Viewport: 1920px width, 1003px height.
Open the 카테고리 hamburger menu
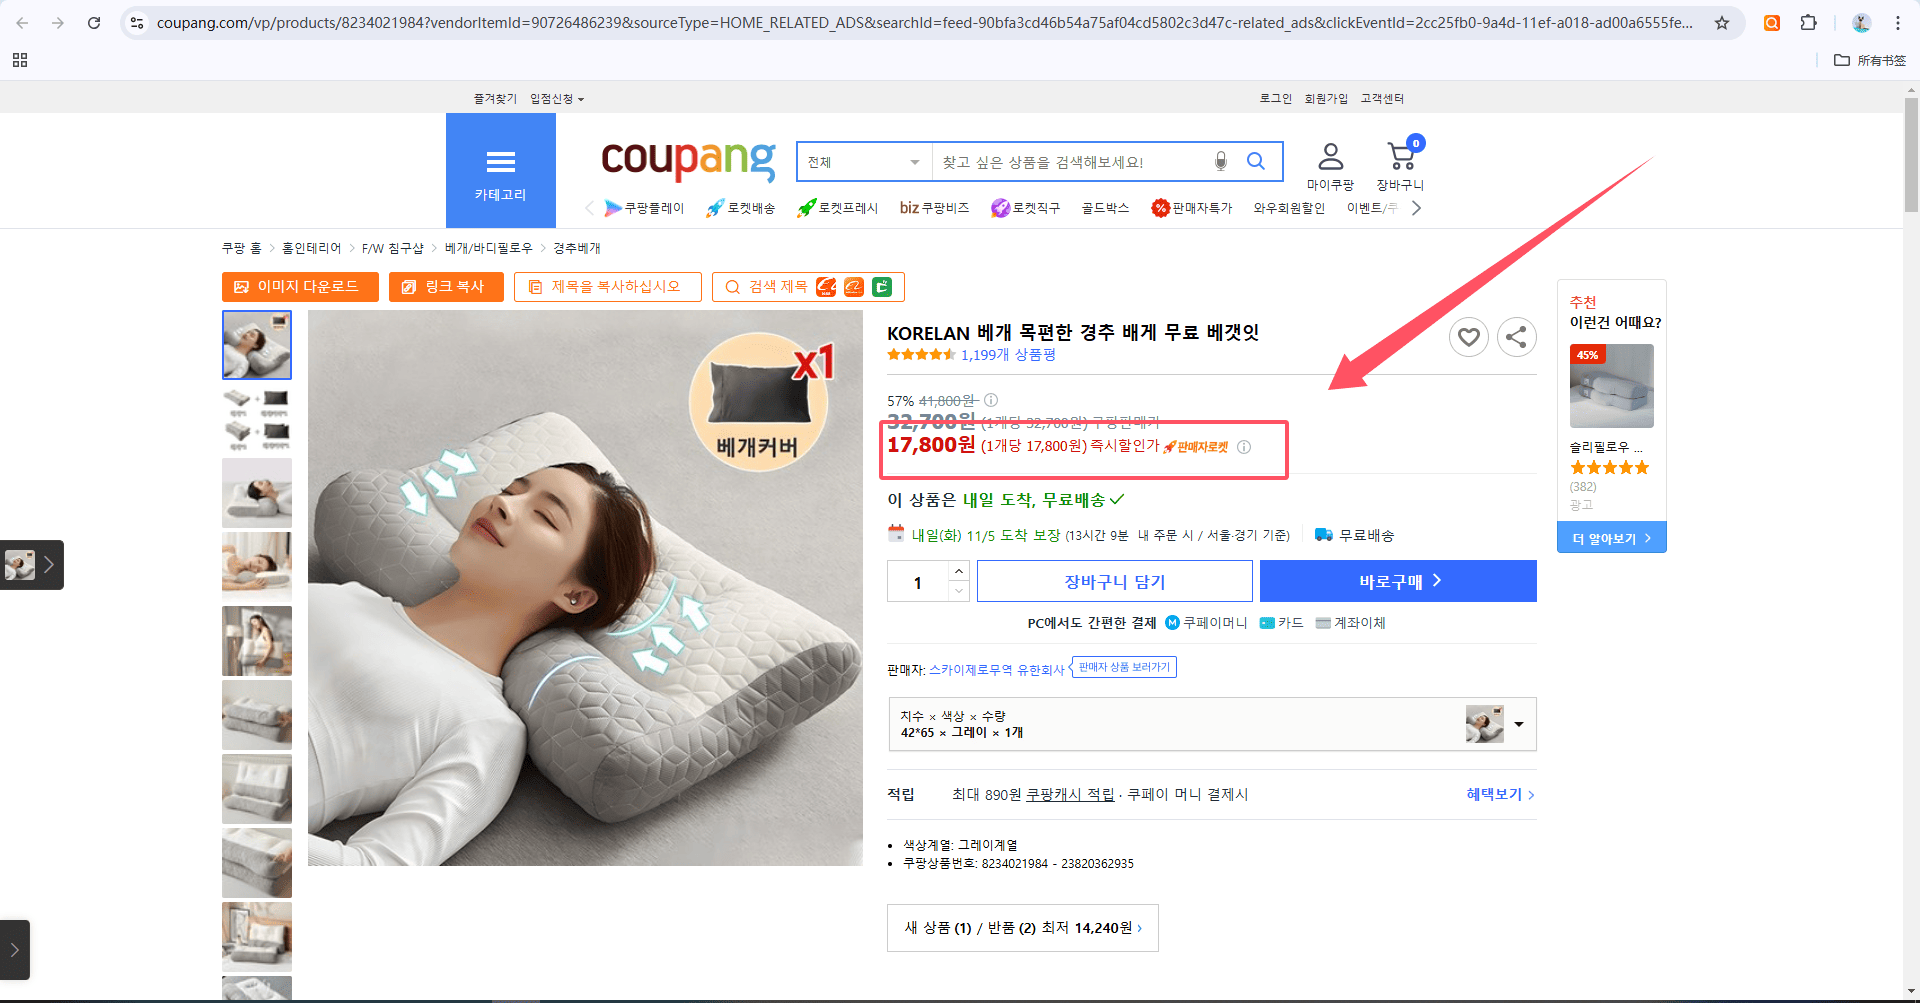click(501, 170)
